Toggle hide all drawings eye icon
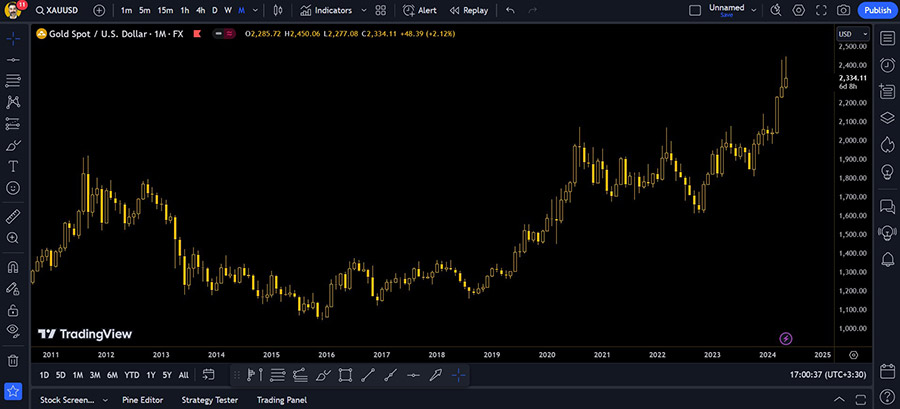900x409 pixels. (13, 329)
